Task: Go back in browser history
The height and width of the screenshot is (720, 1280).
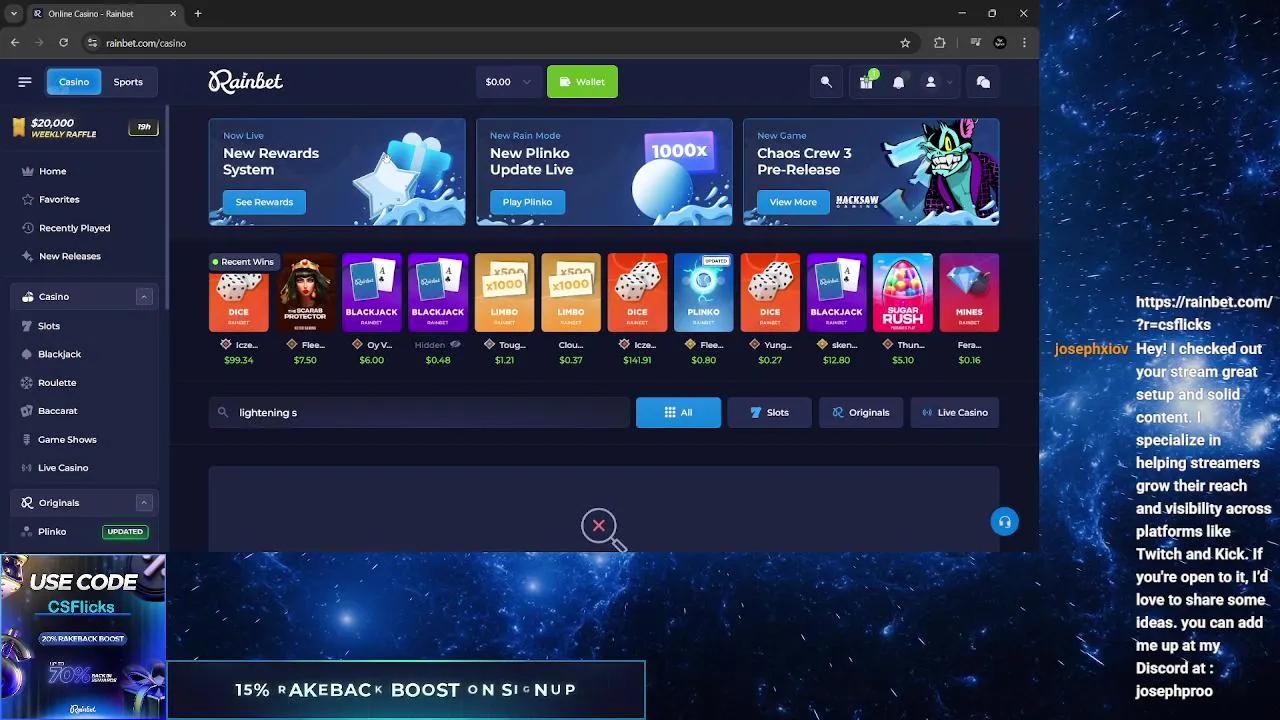Action: point(15,43)
